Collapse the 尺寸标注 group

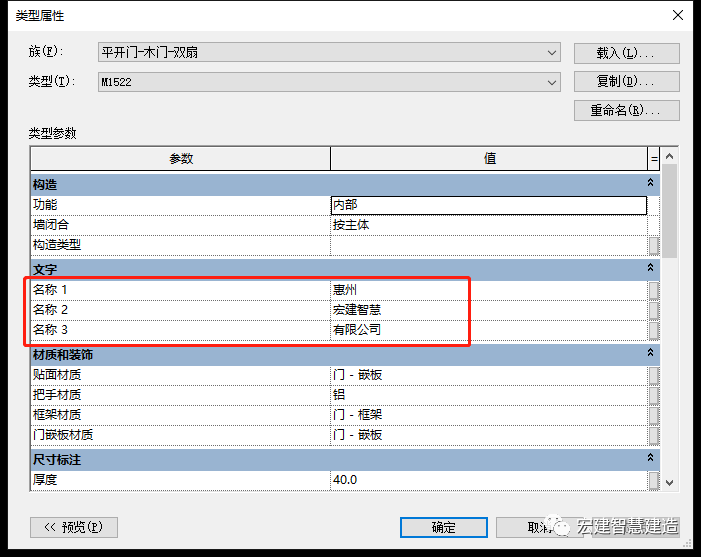pyautogui.click(x=650, y=458)
